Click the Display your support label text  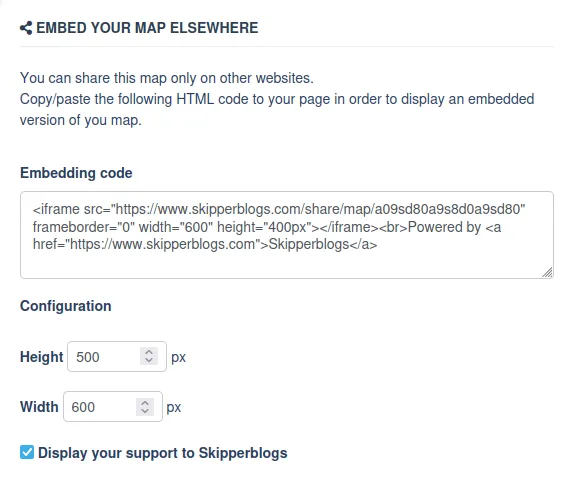point(163,453)
